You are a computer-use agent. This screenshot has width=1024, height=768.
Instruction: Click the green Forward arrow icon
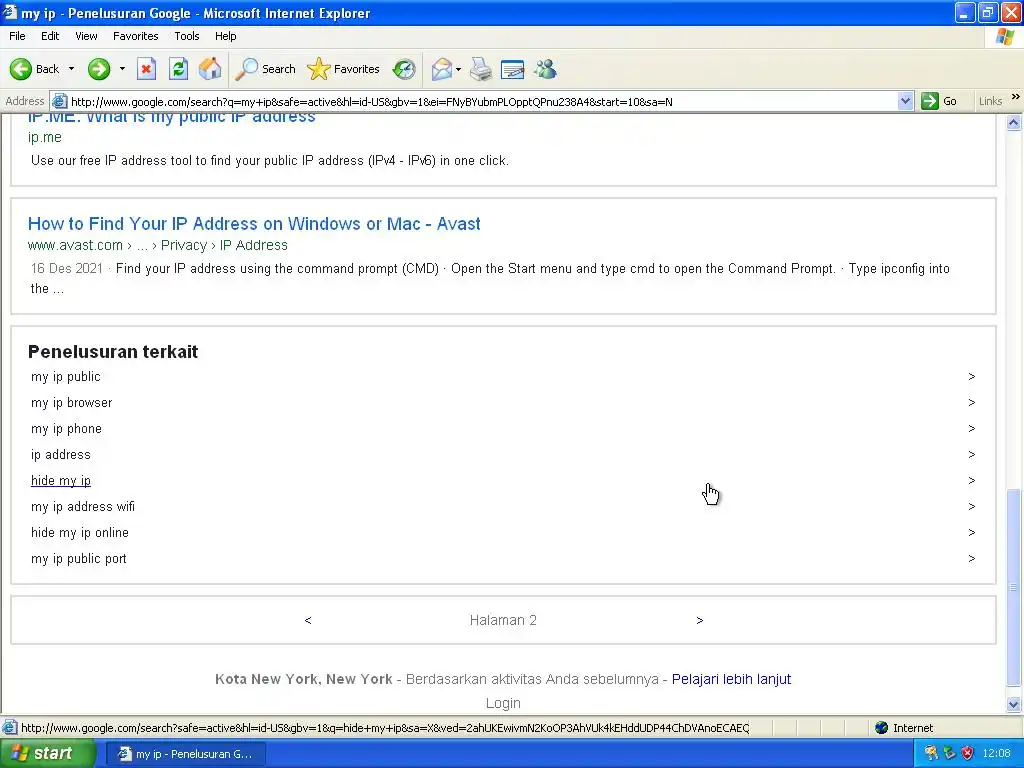click(99, 69)
